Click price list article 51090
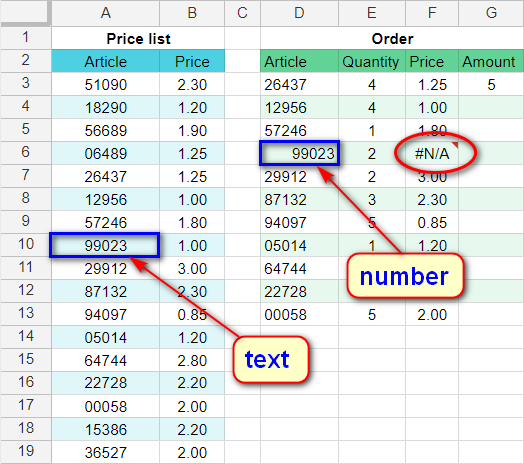The height and width of the screenshot is (464, 524). click(105, 84)
